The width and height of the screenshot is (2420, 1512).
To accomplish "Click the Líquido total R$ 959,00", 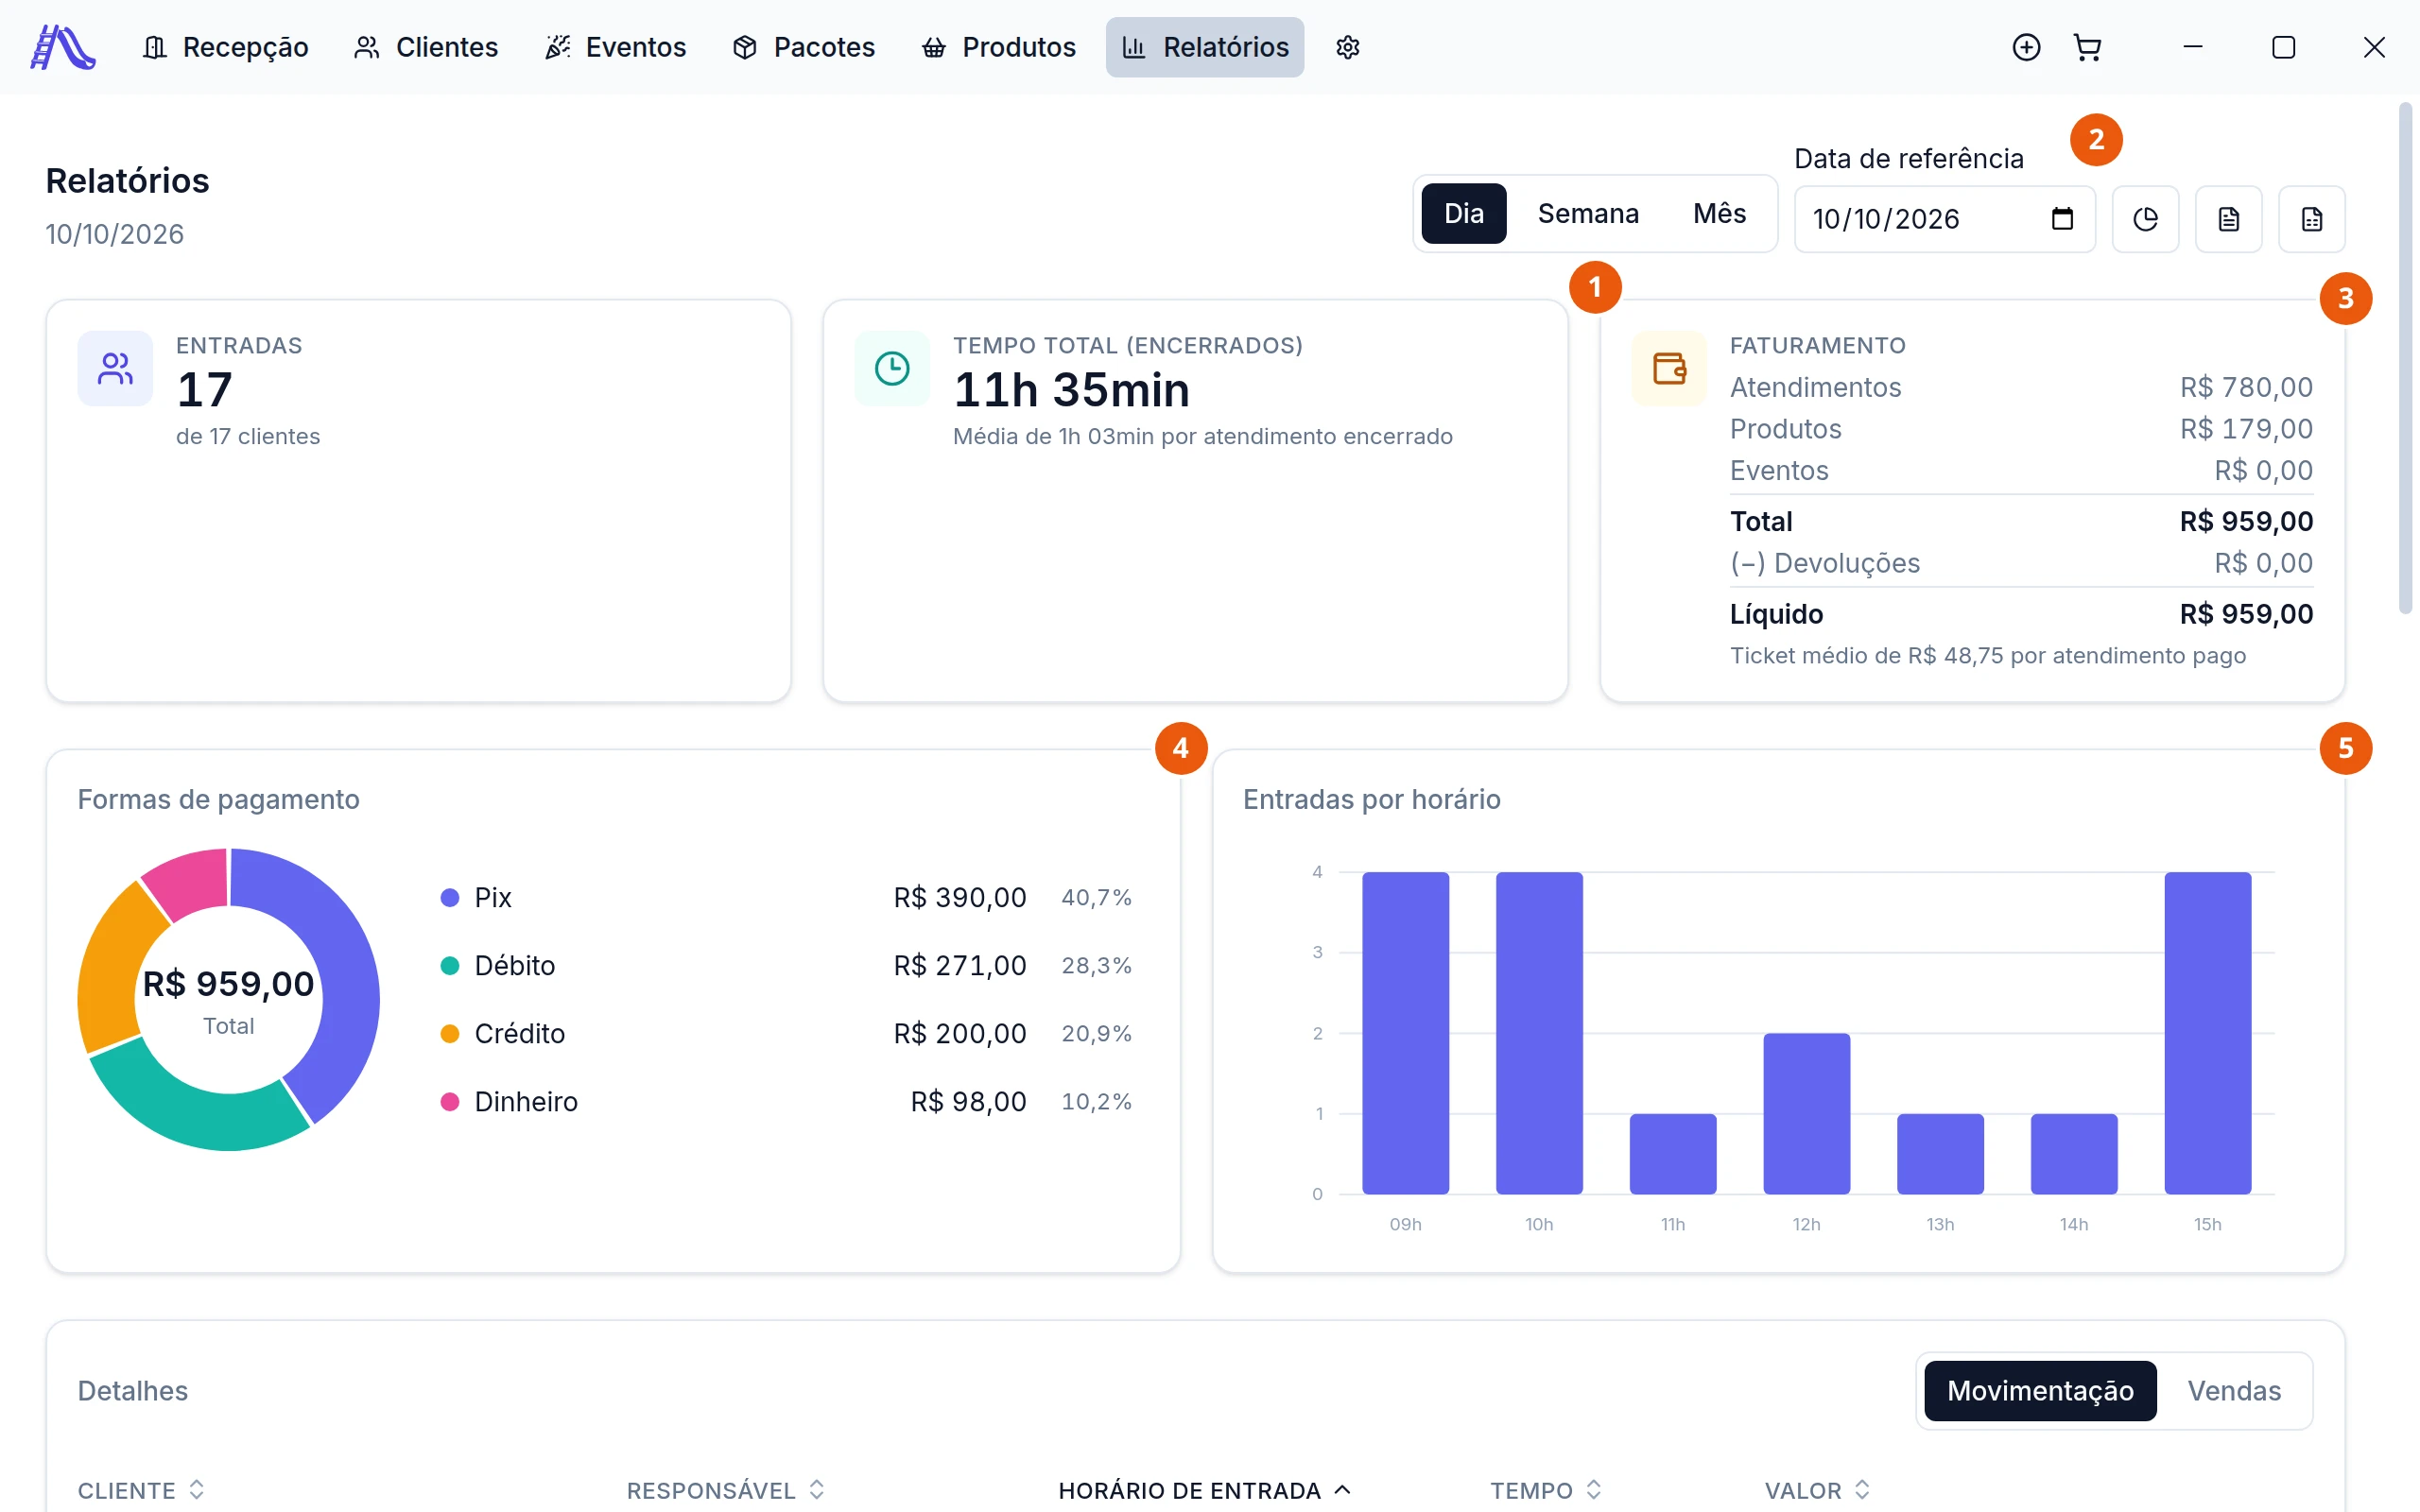I will point(2246,614).
